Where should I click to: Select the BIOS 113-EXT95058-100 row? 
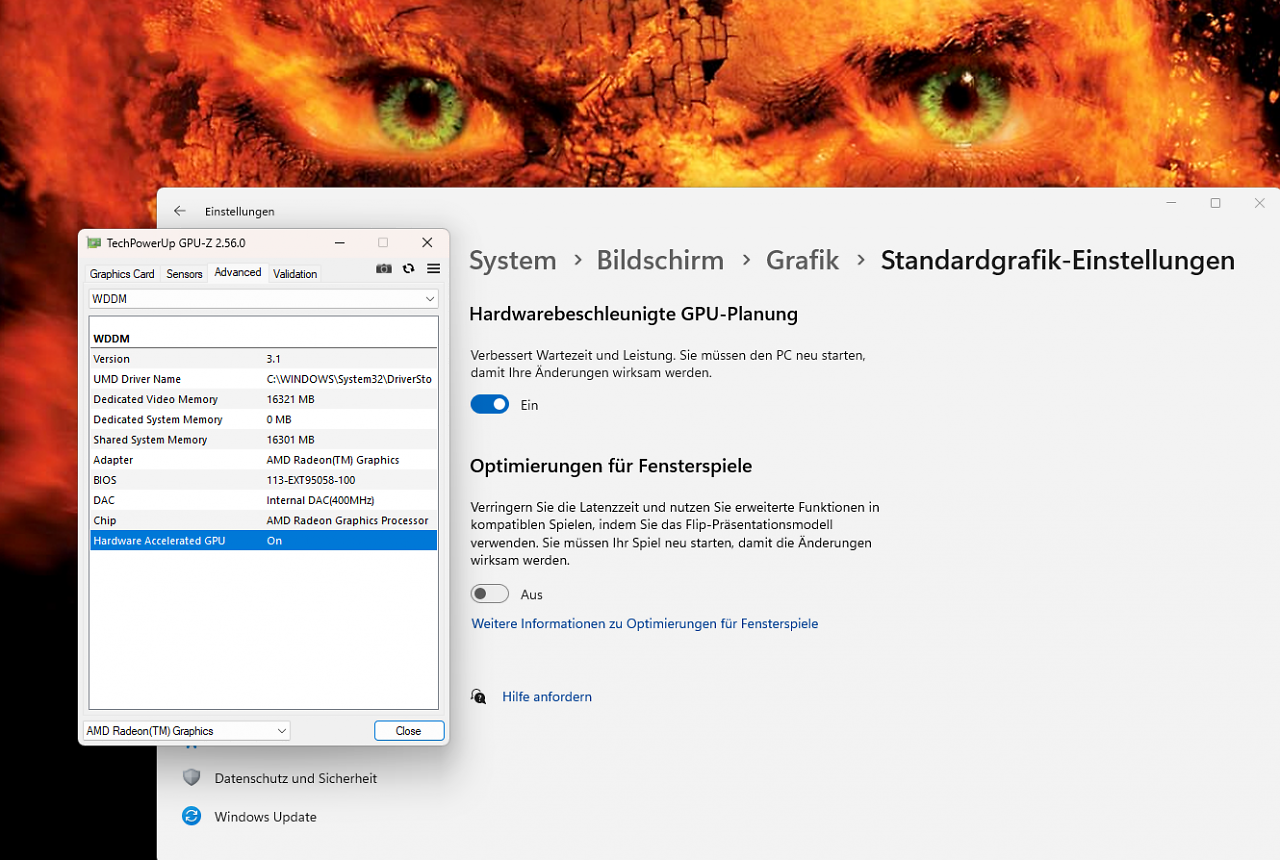(x=264, y=480)
